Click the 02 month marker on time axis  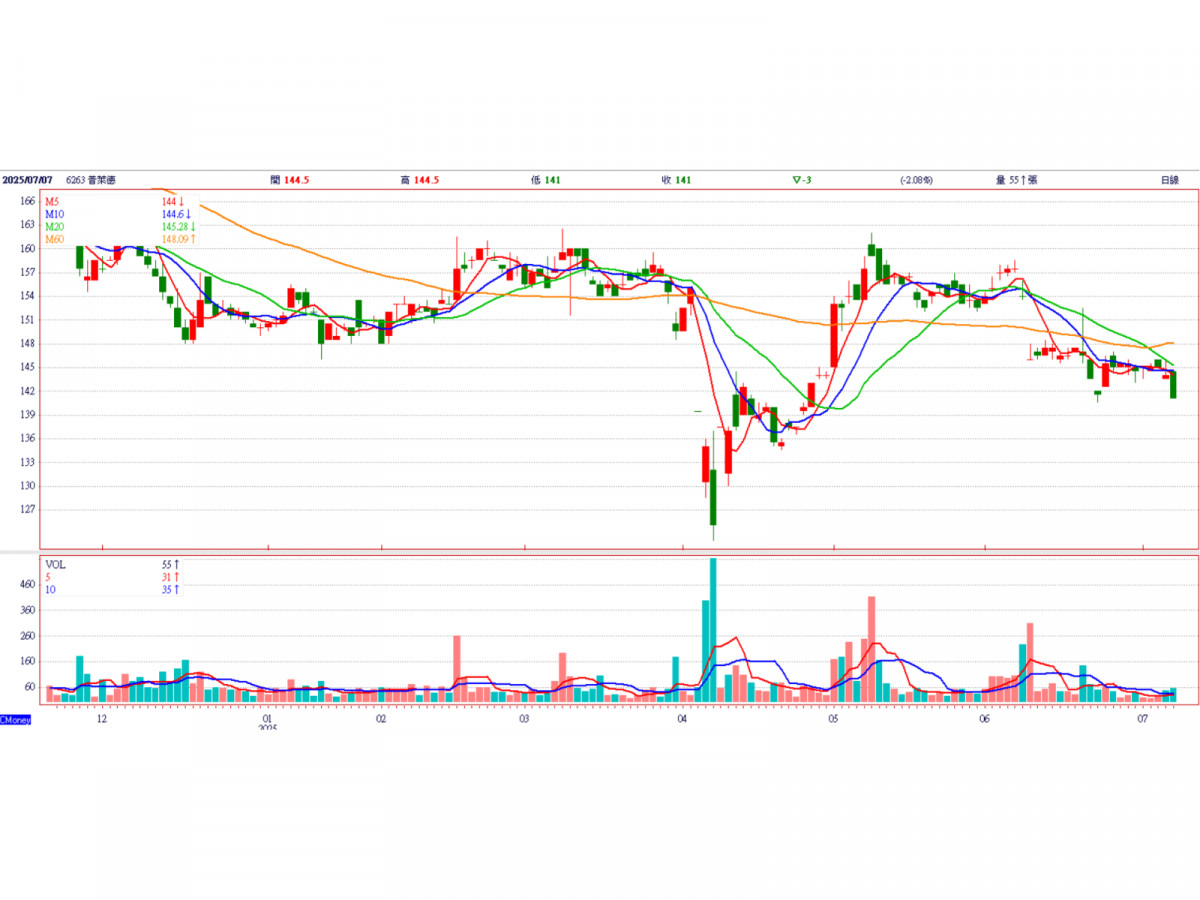(x=381, y=719)
